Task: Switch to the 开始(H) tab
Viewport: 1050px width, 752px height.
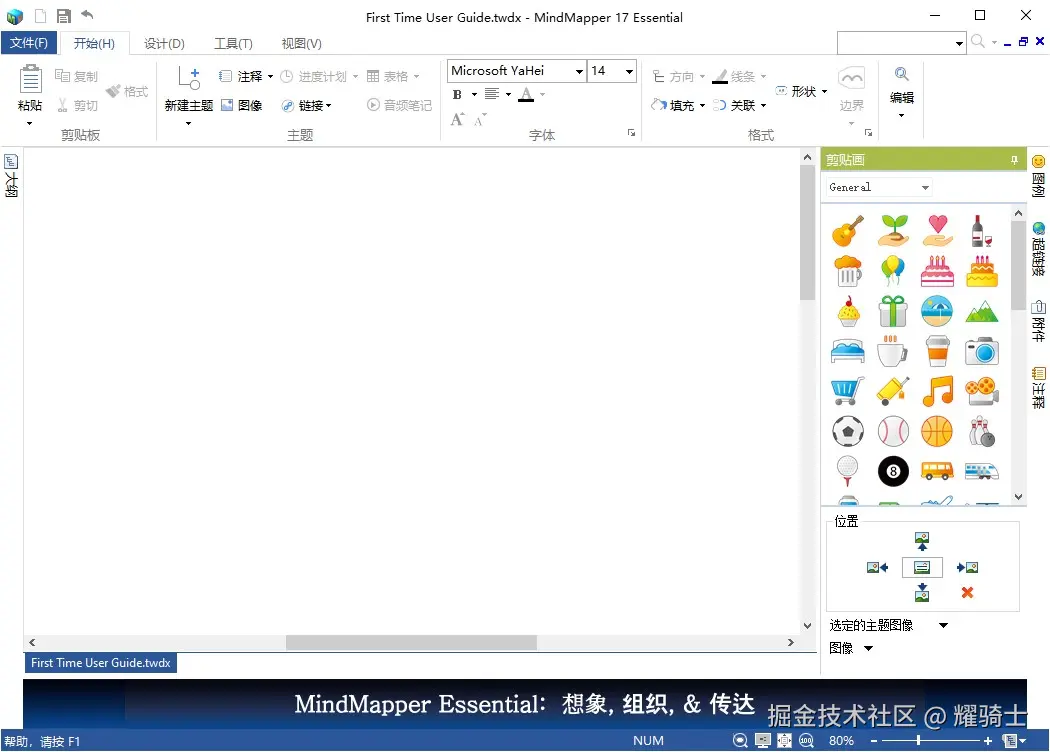Action: 94,44
